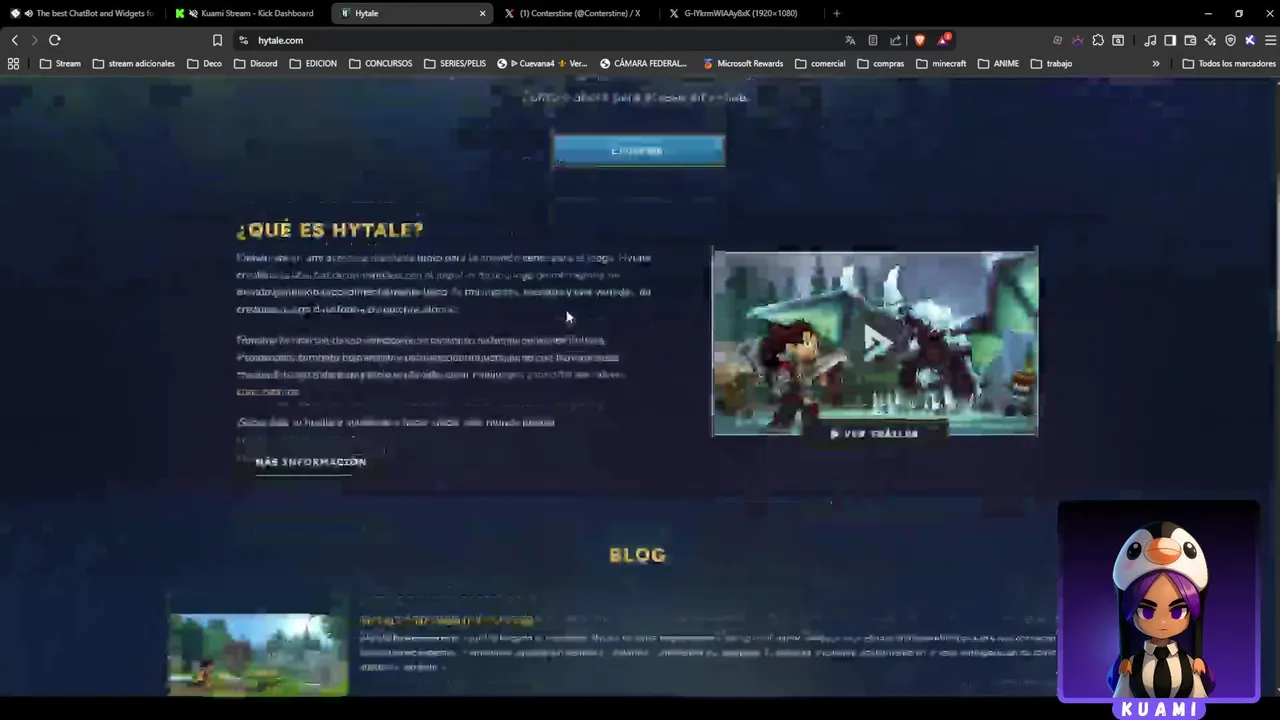Viewport: 1280px width, 720px height.
Task: Click the ¿QUÉ ES HYTALE? heading
Action: (x=330, y=230)
